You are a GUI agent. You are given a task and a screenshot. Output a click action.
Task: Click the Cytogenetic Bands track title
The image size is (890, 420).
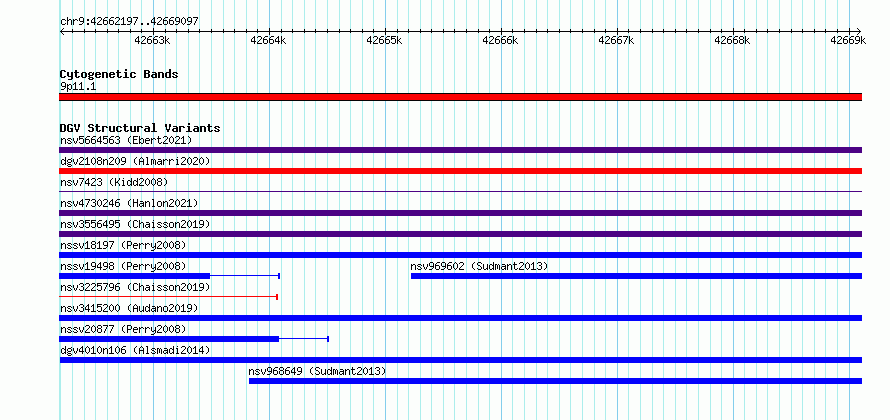click(119, 74)
